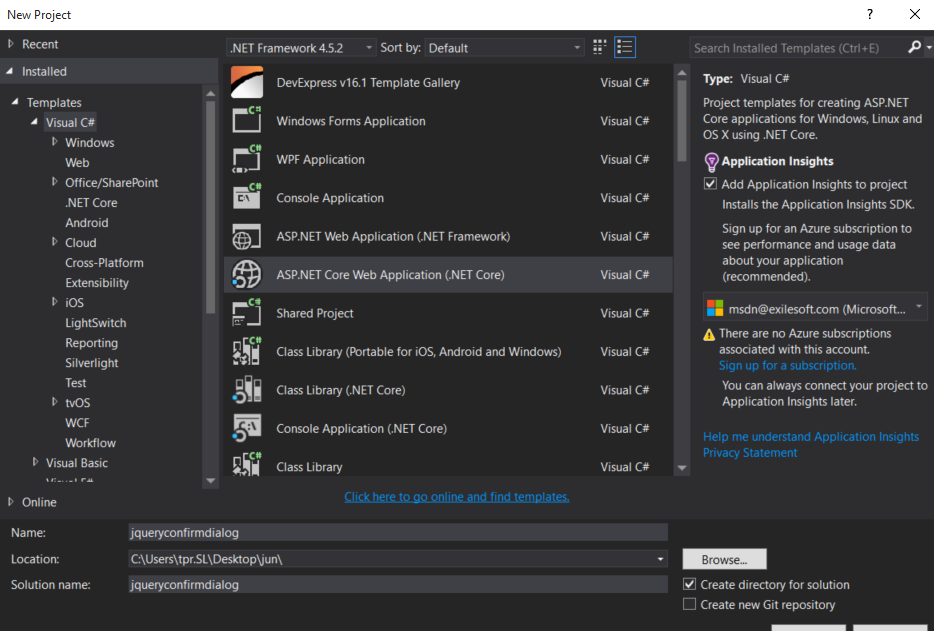Collapse the Templates tree node
Viewport: 934px width, 631px height.
pos(15,102)
